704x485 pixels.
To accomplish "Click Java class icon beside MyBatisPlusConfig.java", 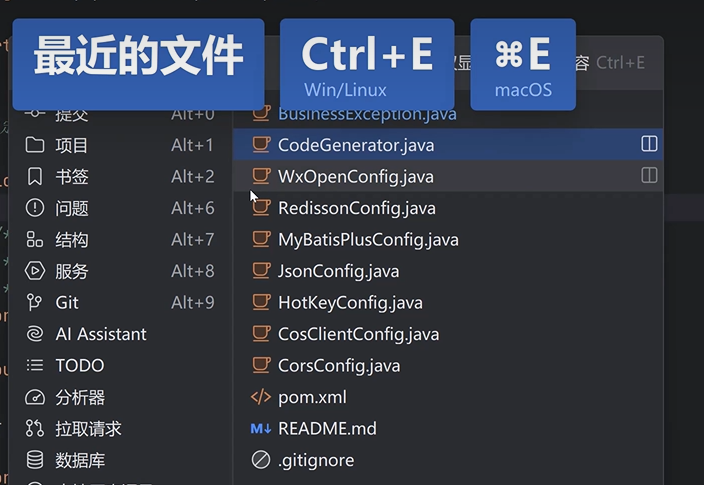I will (261, 239).
